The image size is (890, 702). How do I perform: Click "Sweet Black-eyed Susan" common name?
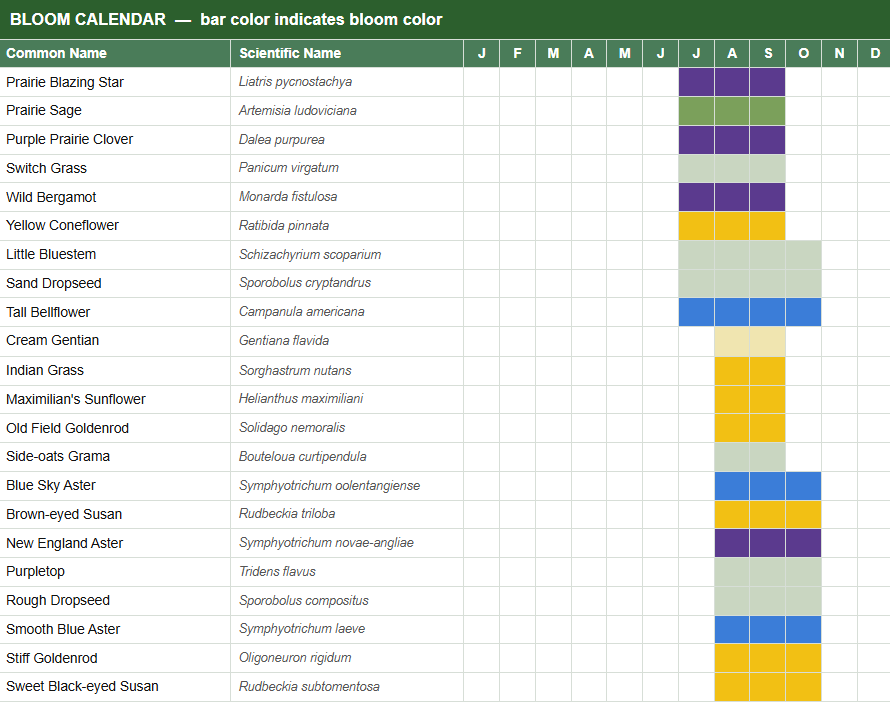(82, 687)
